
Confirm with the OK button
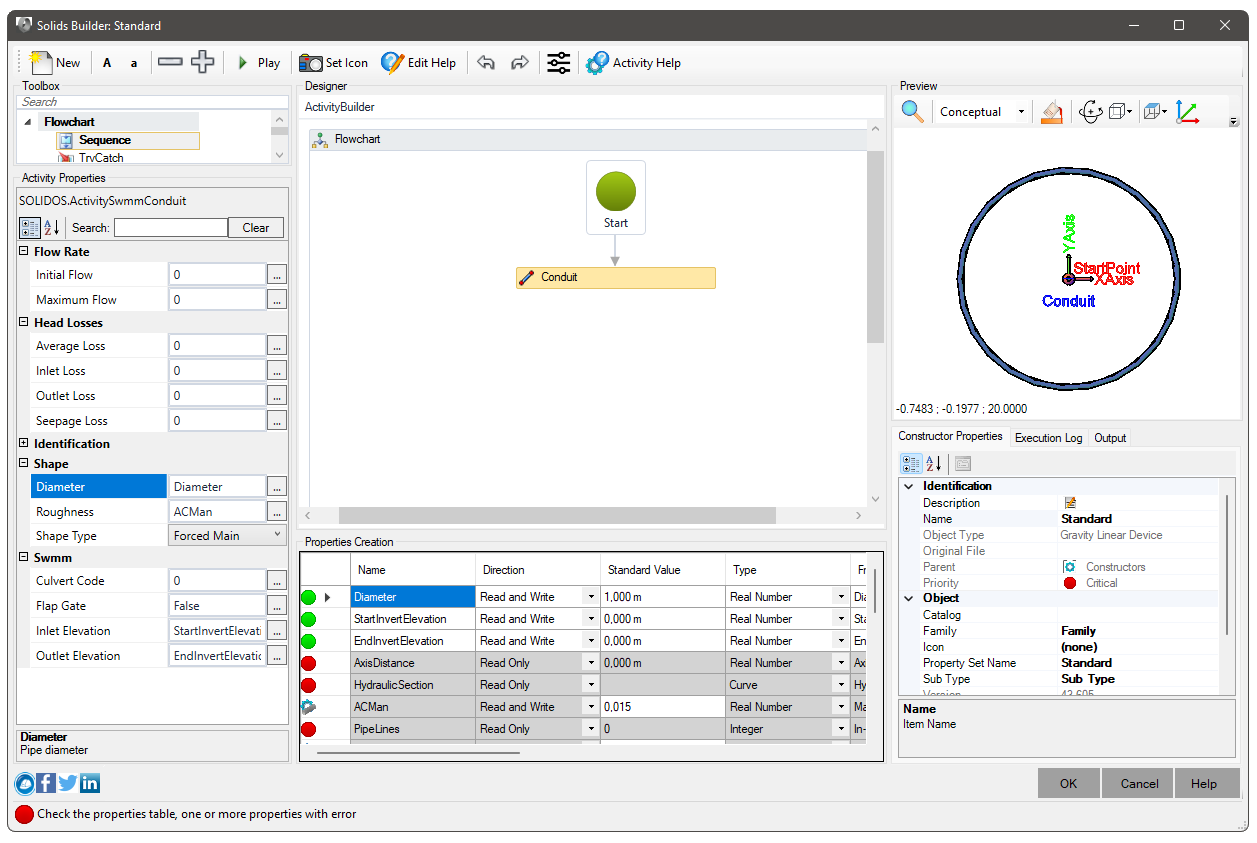1069,783
